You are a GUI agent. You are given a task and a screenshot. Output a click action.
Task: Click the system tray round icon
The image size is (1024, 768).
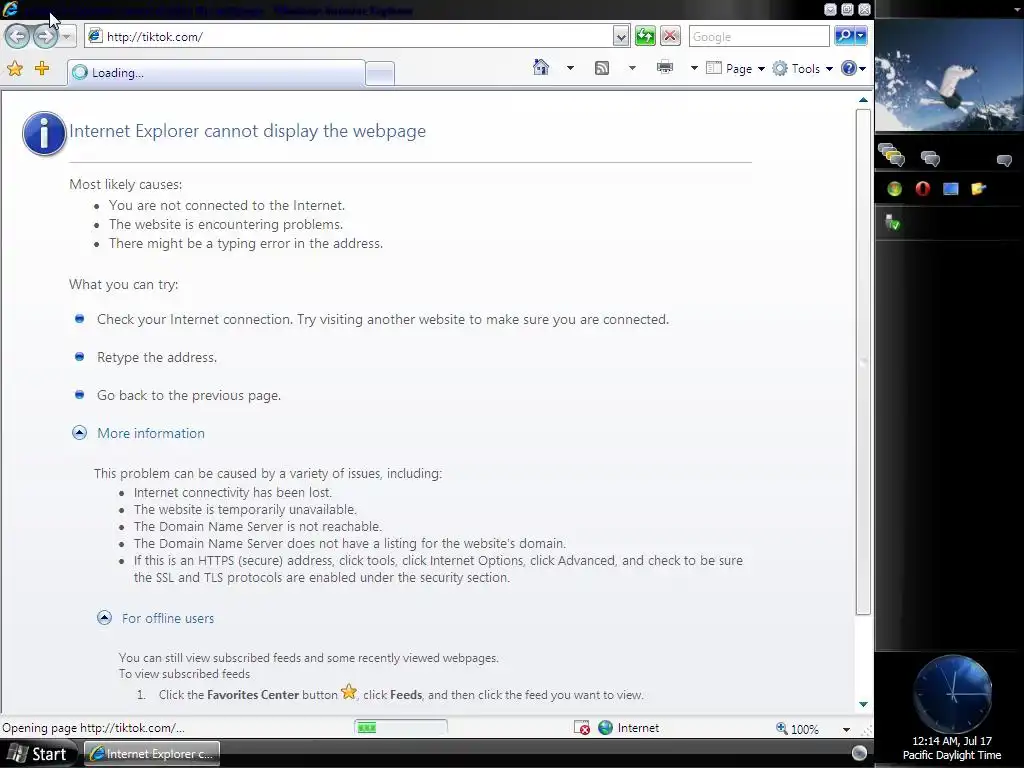pyautogui.click(x=859, y=753)
